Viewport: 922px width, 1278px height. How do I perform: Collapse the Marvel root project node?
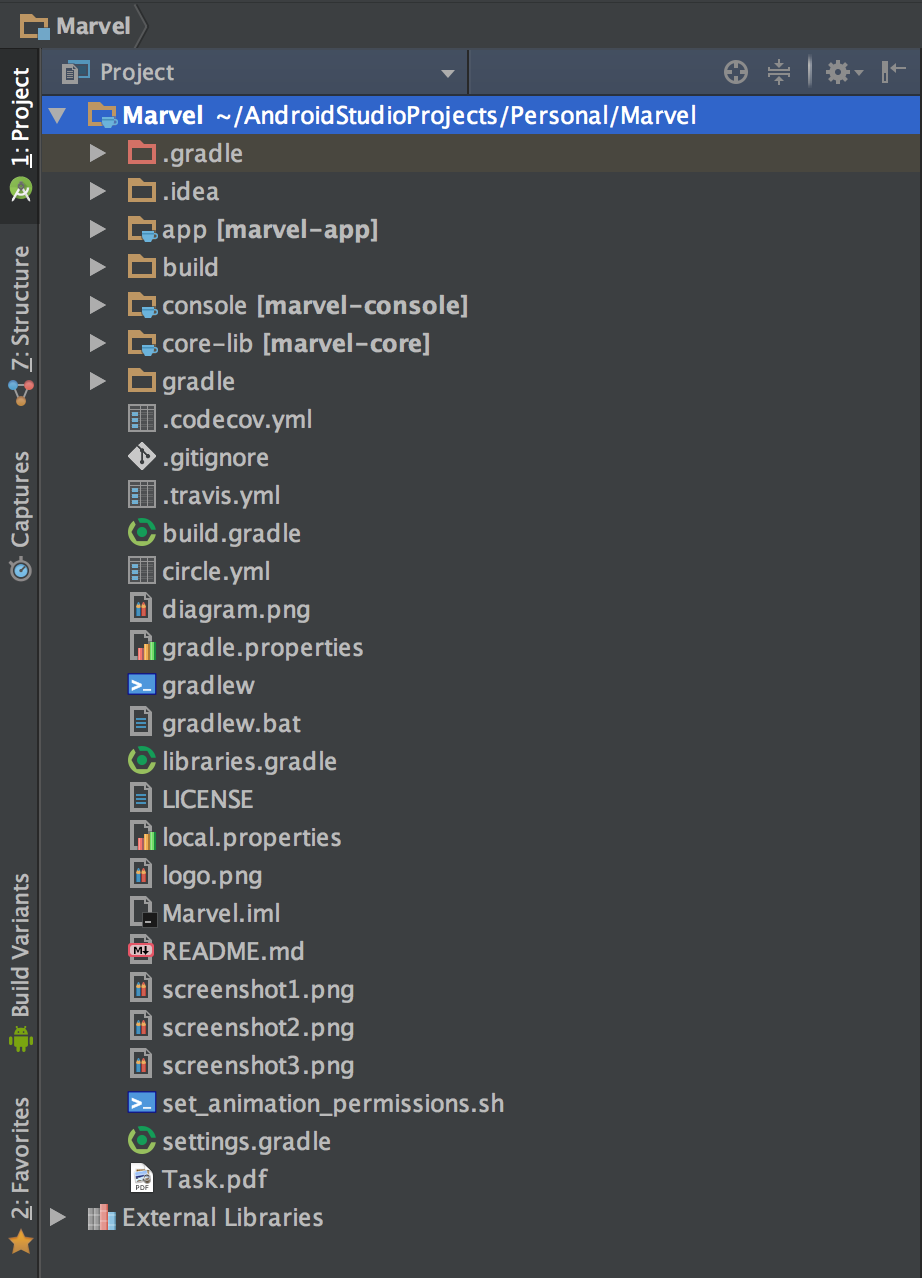click(x=57, y=116)
